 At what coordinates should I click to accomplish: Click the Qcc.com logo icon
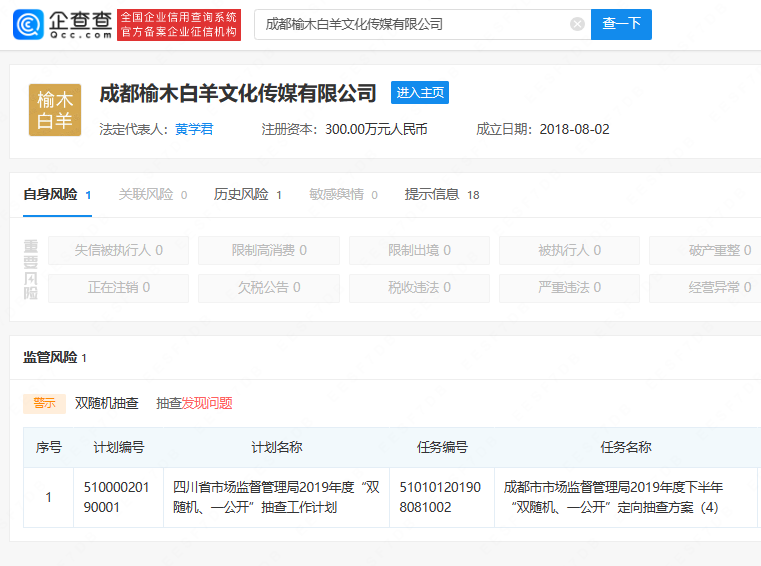click(x=28, y=24)
